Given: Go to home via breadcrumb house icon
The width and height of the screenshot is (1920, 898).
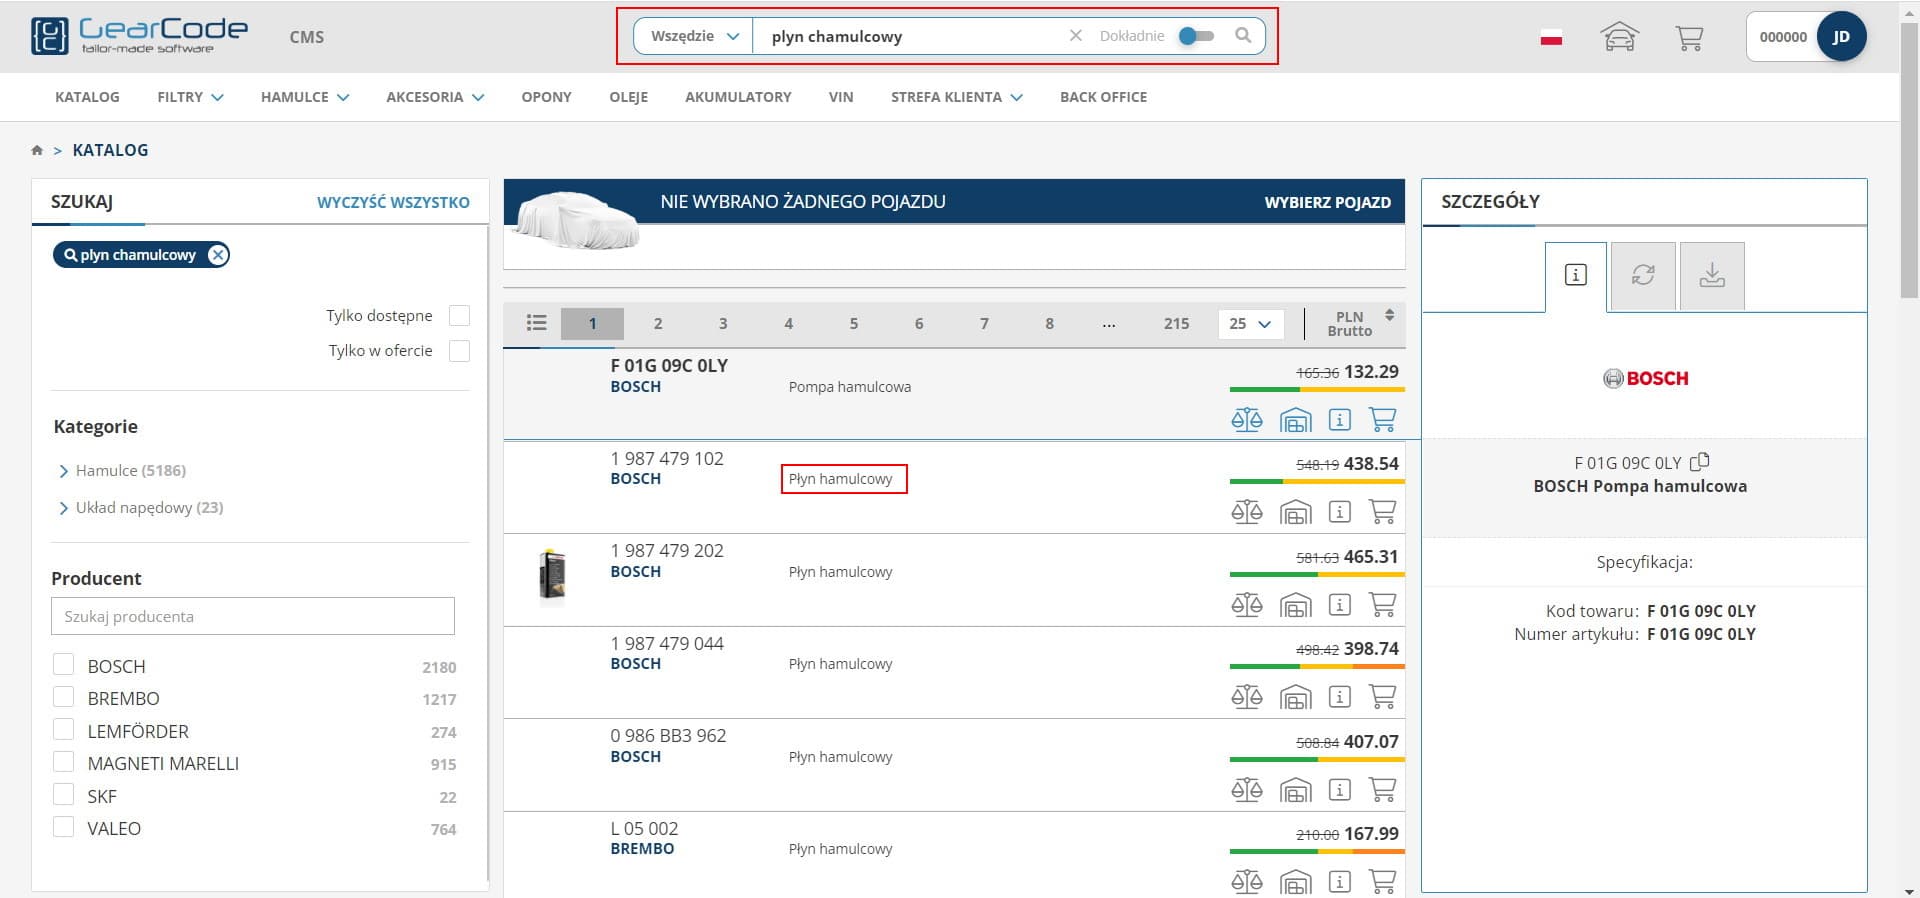Looking at the screenshot, I should click(x=37, y=150).
